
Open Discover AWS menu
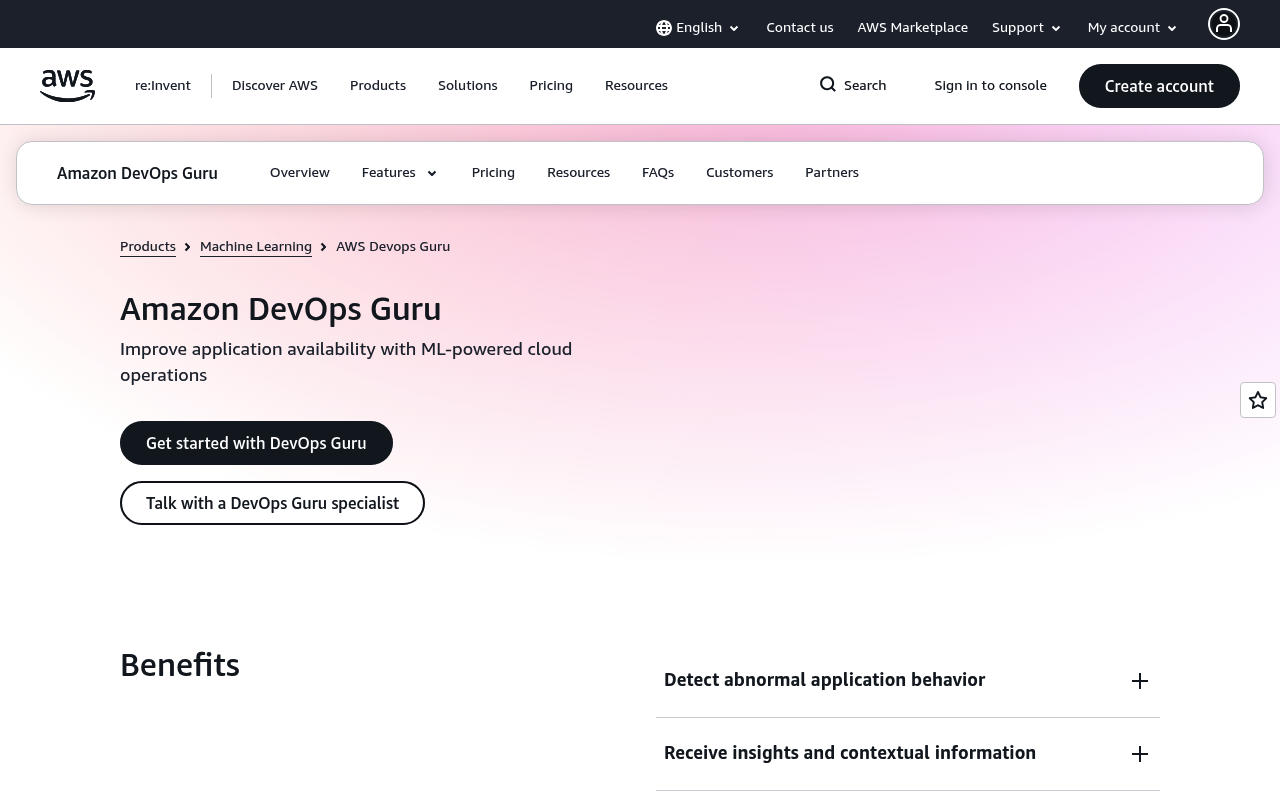click(275, 85)
